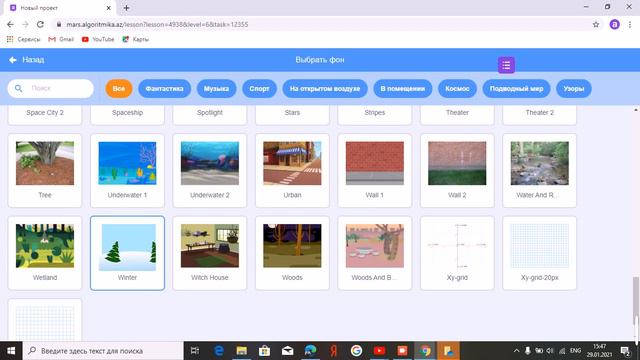The image size is (640, 360).
Task: Open the purple list menu icon
Action: pyautogui.click(x=506, y=65)
